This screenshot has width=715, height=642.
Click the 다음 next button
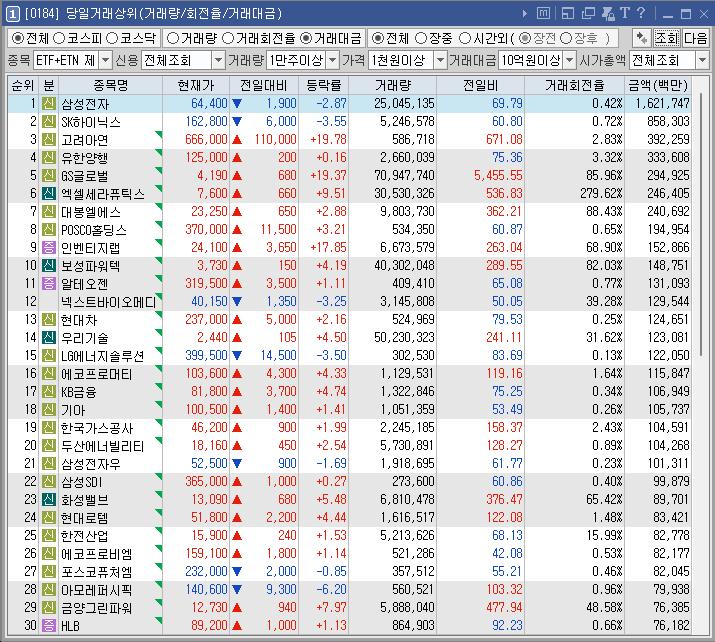695,38
